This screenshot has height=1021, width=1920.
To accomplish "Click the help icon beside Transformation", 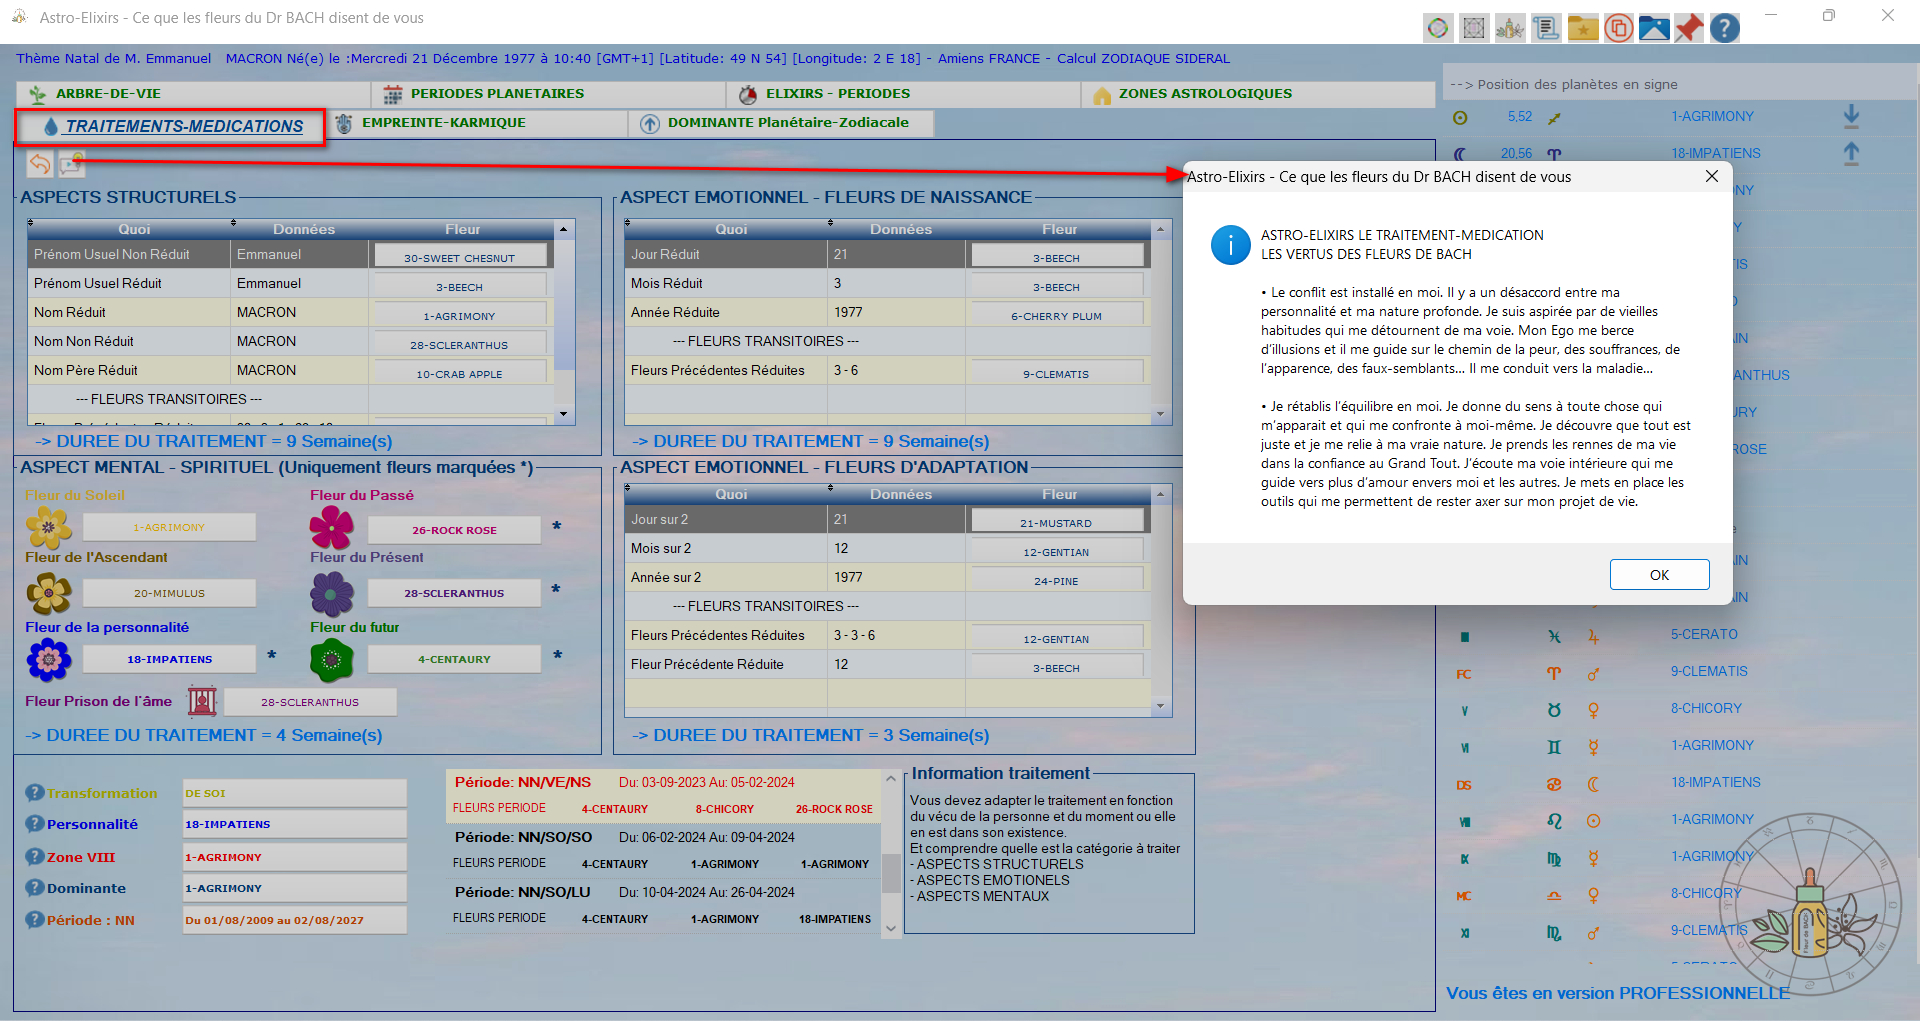I will tap(35, 792).
